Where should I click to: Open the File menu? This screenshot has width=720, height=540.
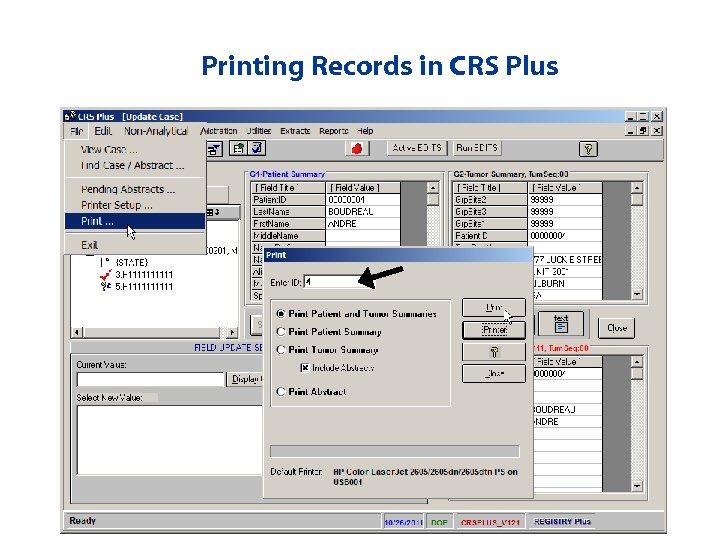(x=77, y=131)
